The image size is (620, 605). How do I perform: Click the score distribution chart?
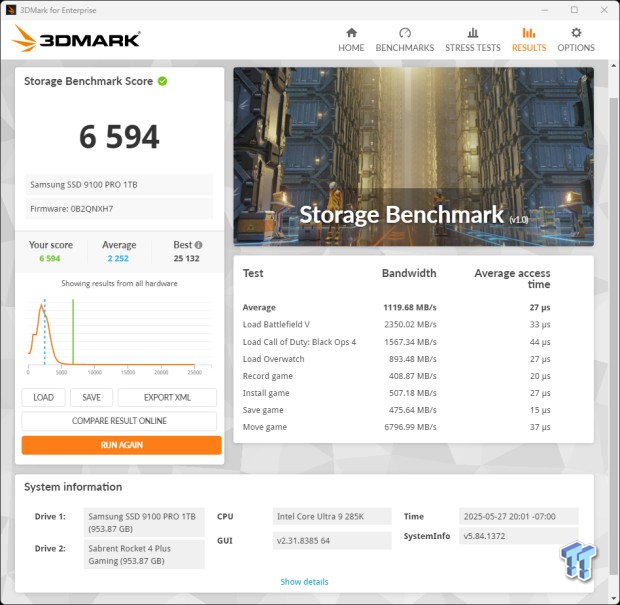click(x=119, y=336)
